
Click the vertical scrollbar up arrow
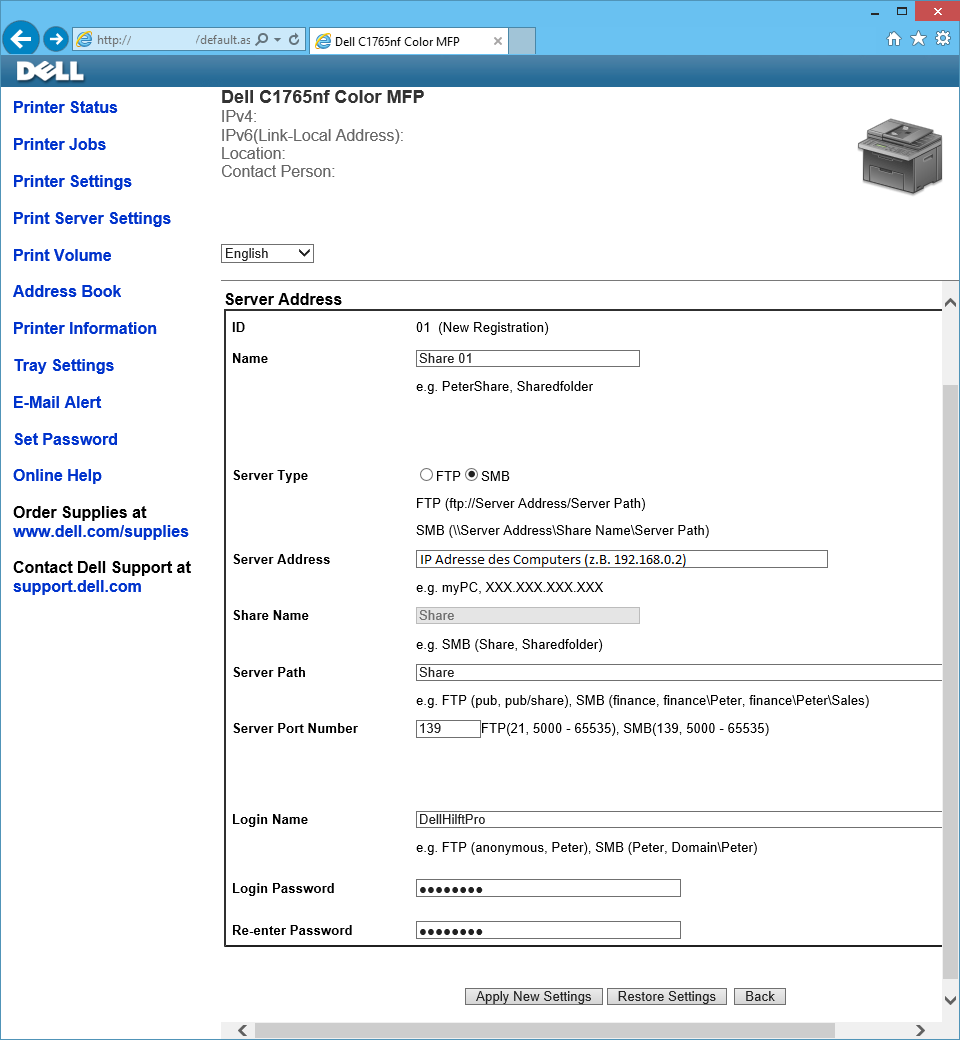click(x=950, y=302)
